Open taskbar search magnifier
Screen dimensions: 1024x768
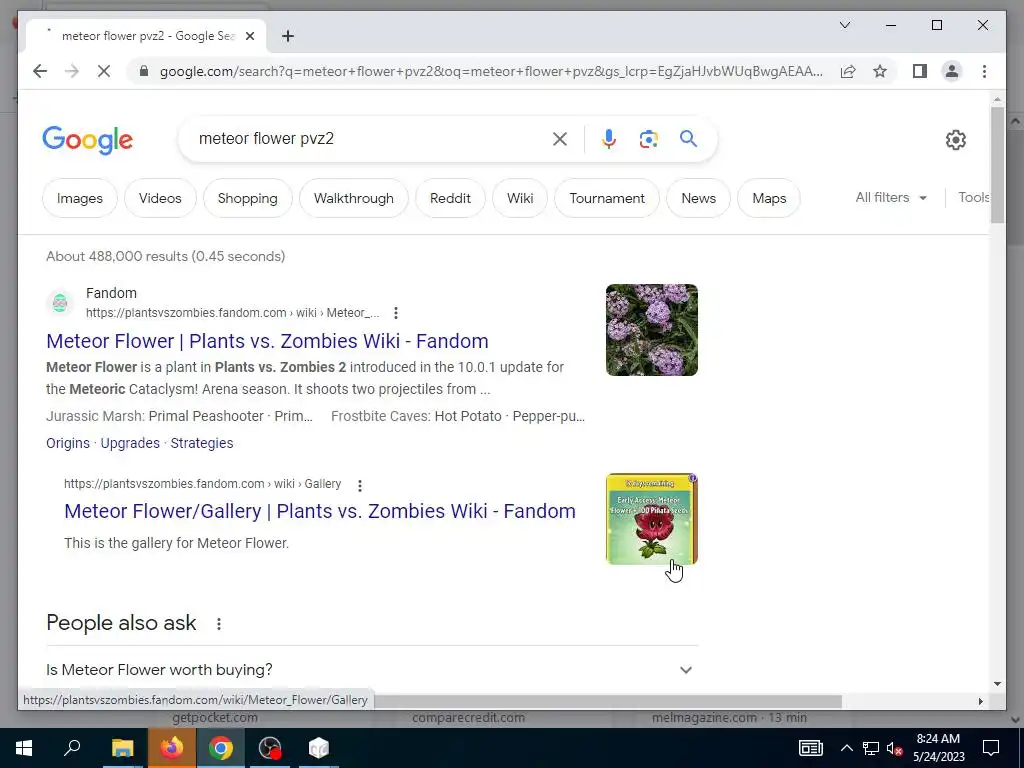72,748
